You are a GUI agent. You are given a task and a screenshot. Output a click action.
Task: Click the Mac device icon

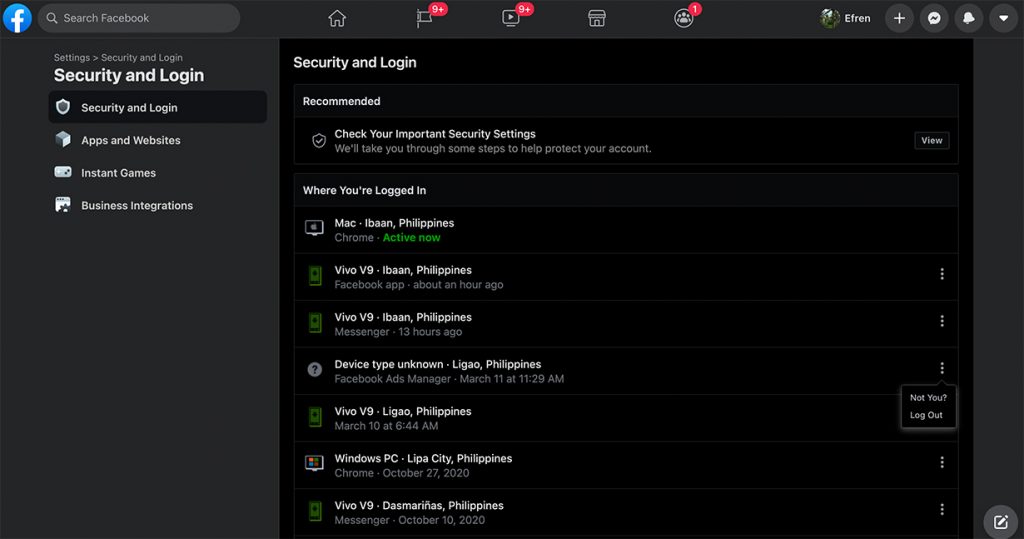click(x=314, y=228)
